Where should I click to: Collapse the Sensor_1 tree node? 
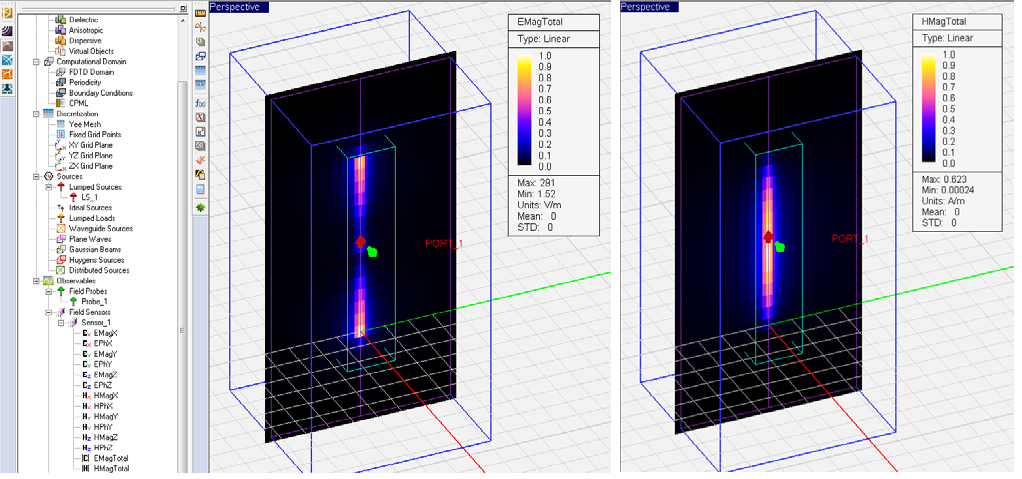[x=59, y=322]
